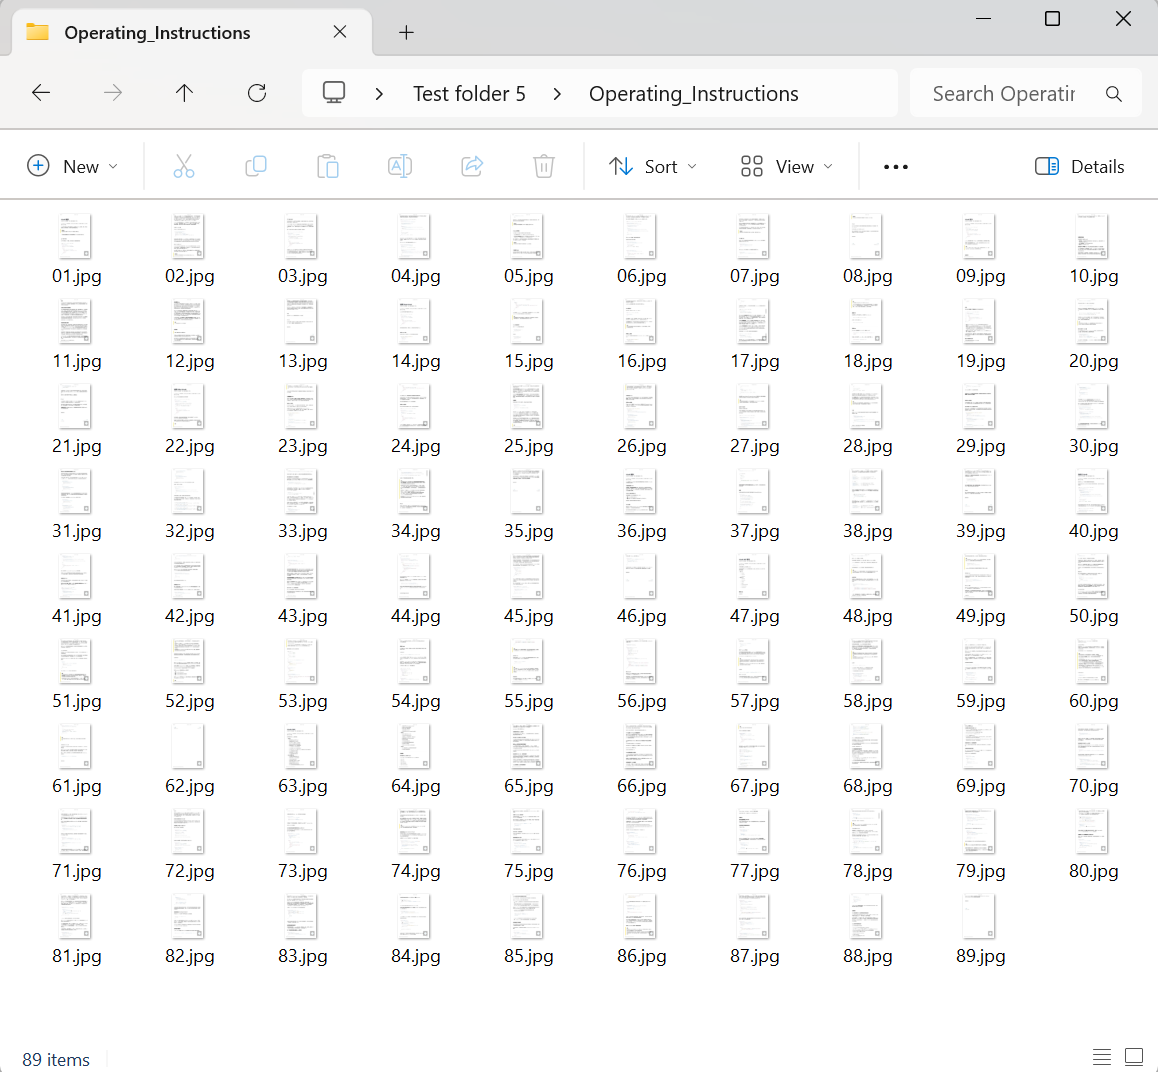Select the Operating_Instructions tab
Image resolution: width=1158 pixels, height=1072 pixels.
pos(158,33)
